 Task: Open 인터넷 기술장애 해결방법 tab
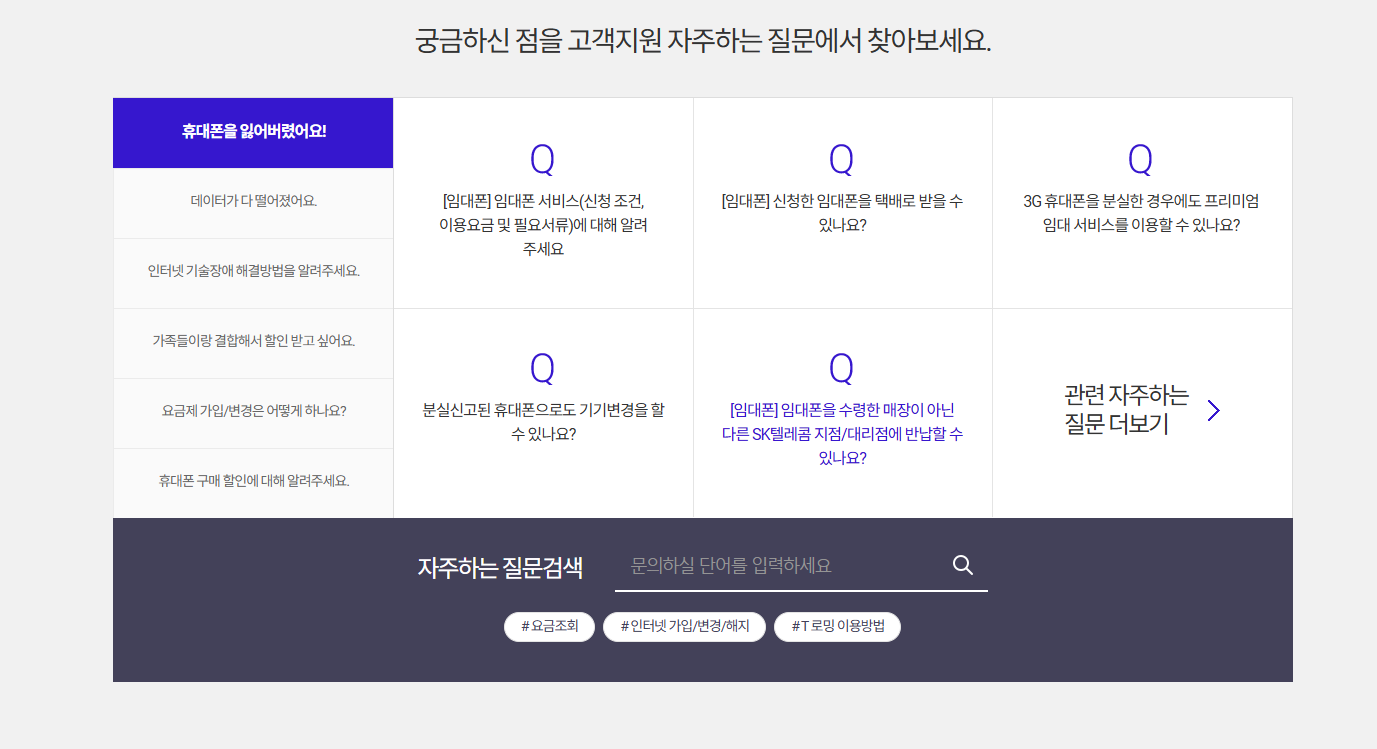[253, 273]
